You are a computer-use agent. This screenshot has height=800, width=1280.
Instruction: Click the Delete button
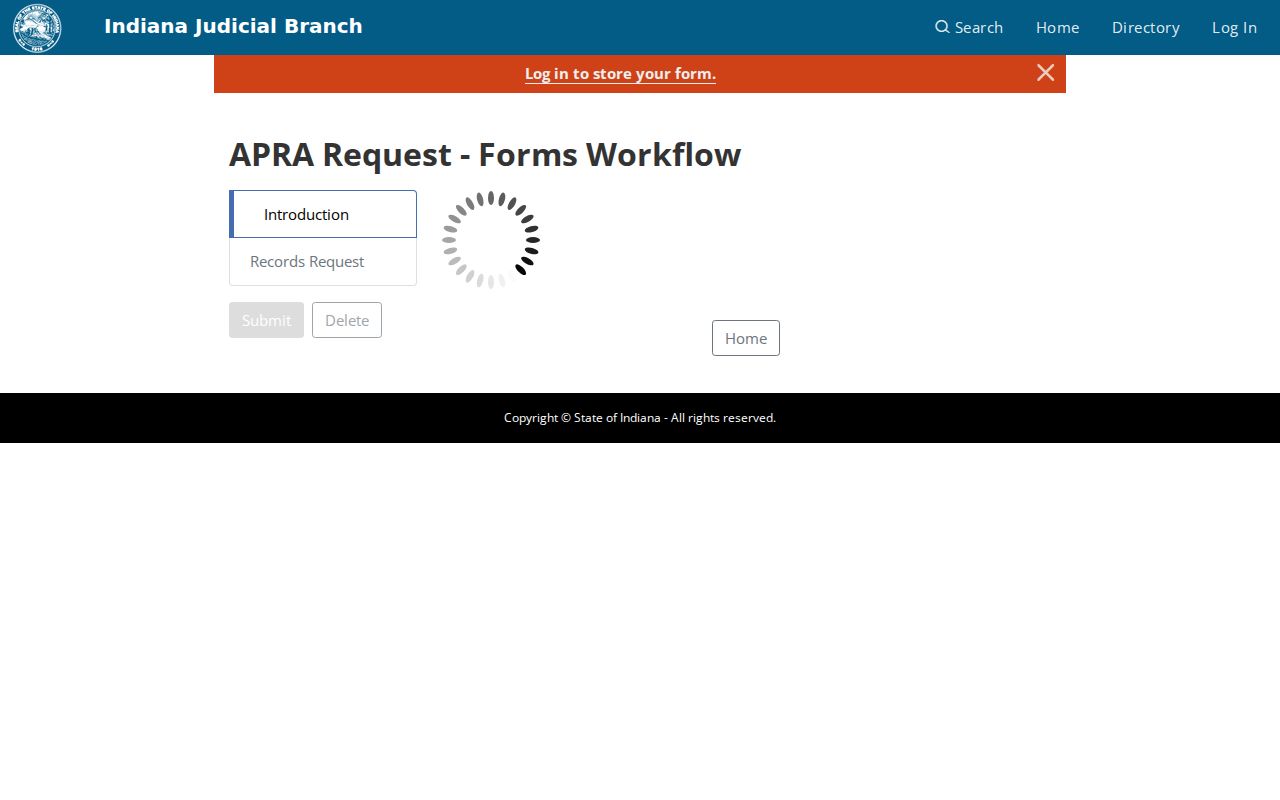(347, 320)
